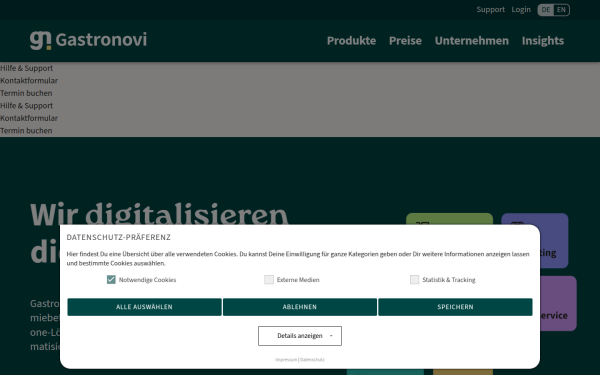This screenshot has width=600, height=375.
Task: Open the Unternehmen menu
Action: point(471,41)
